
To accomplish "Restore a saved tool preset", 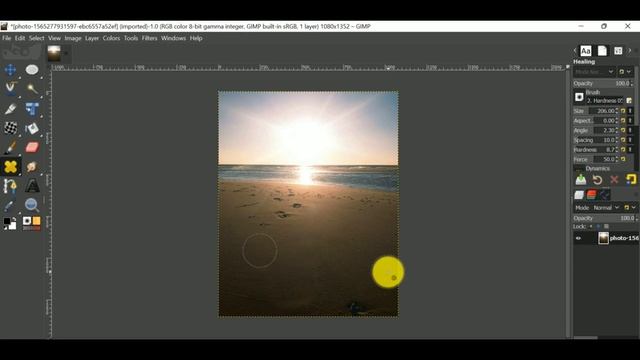I will [598, 180].
